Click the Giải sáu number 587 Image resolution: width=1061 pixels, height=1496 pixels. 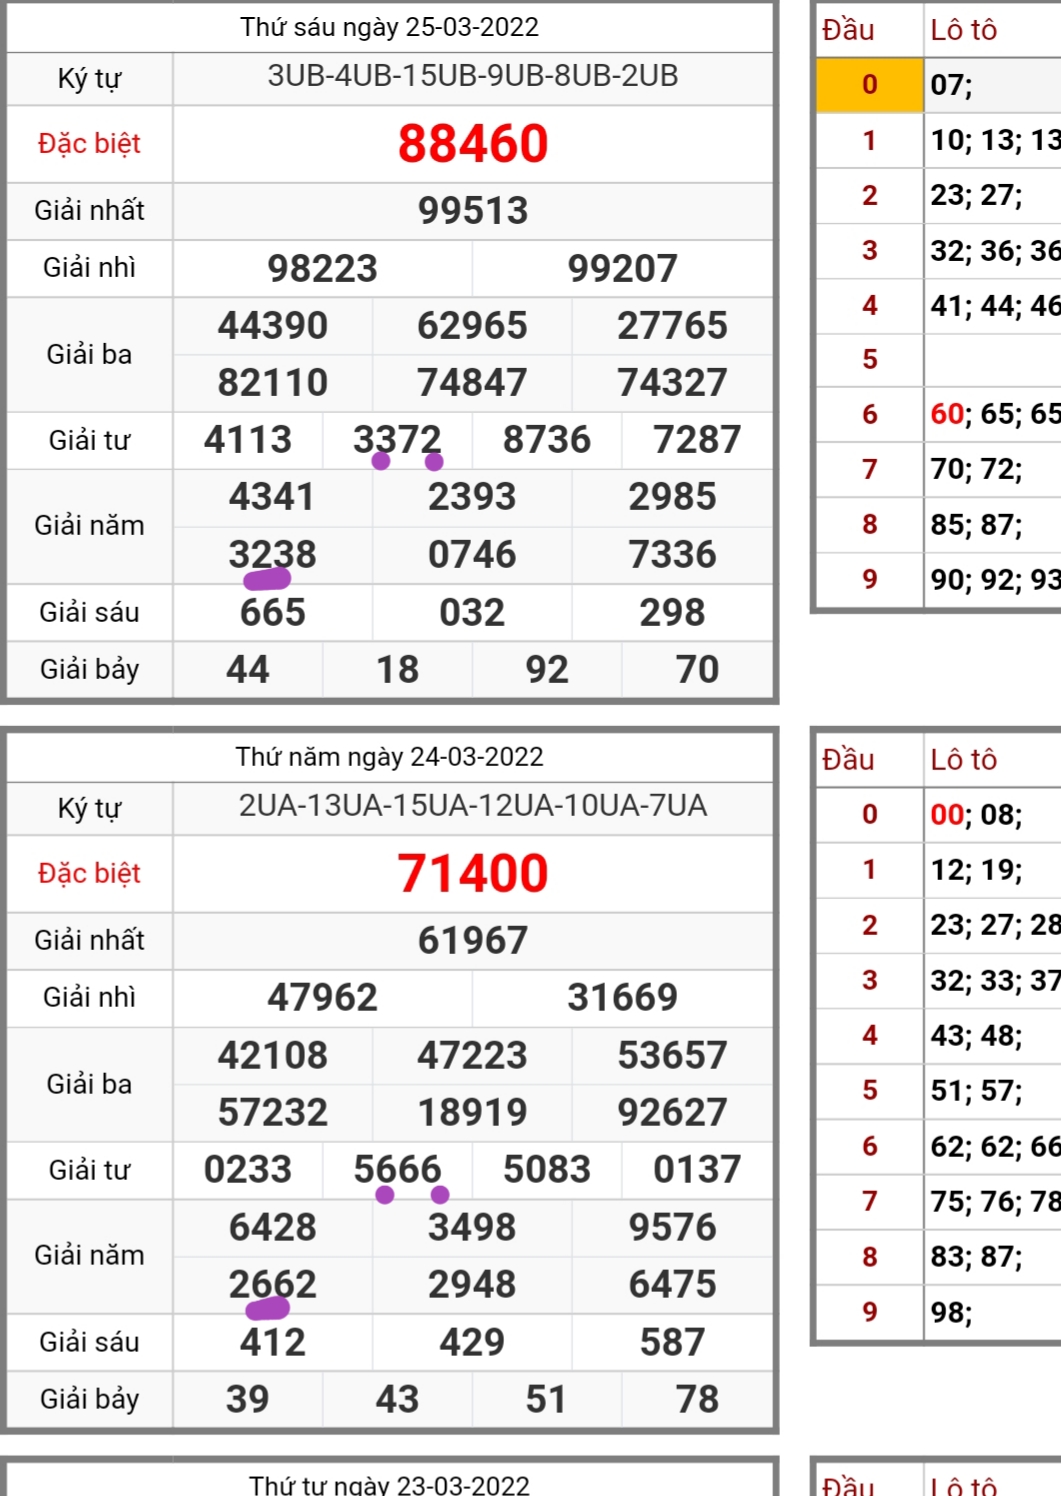[672, 1342]
